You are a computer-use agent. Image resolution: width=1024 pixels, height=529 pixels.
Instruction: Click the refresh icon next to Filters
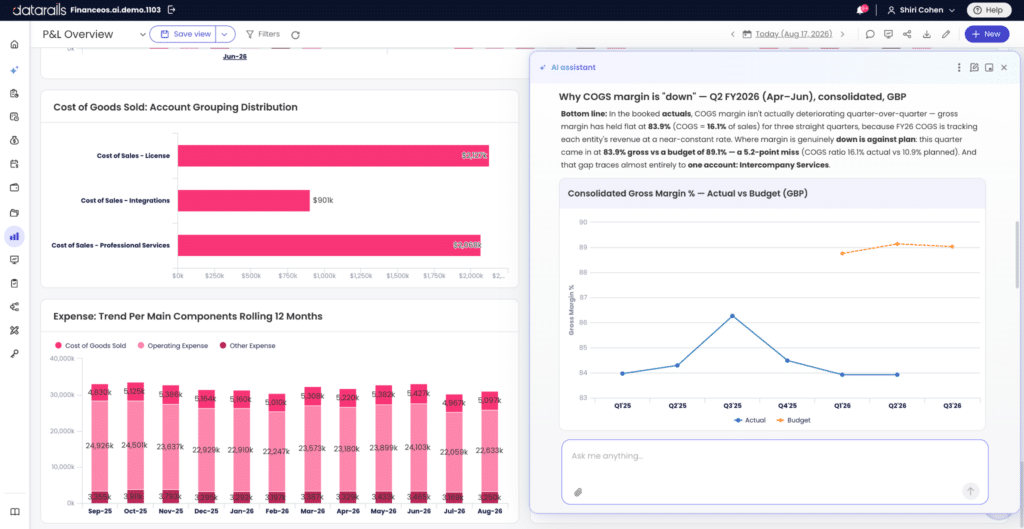click(x=295, y=35)
